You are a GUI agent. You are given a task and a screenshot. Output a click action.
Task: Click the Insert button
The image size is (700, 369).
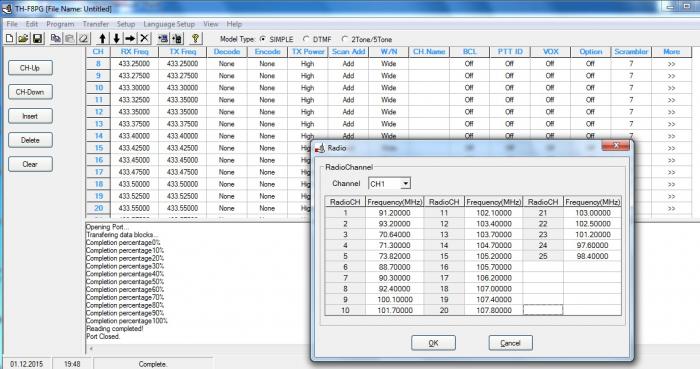click(30, 116)
